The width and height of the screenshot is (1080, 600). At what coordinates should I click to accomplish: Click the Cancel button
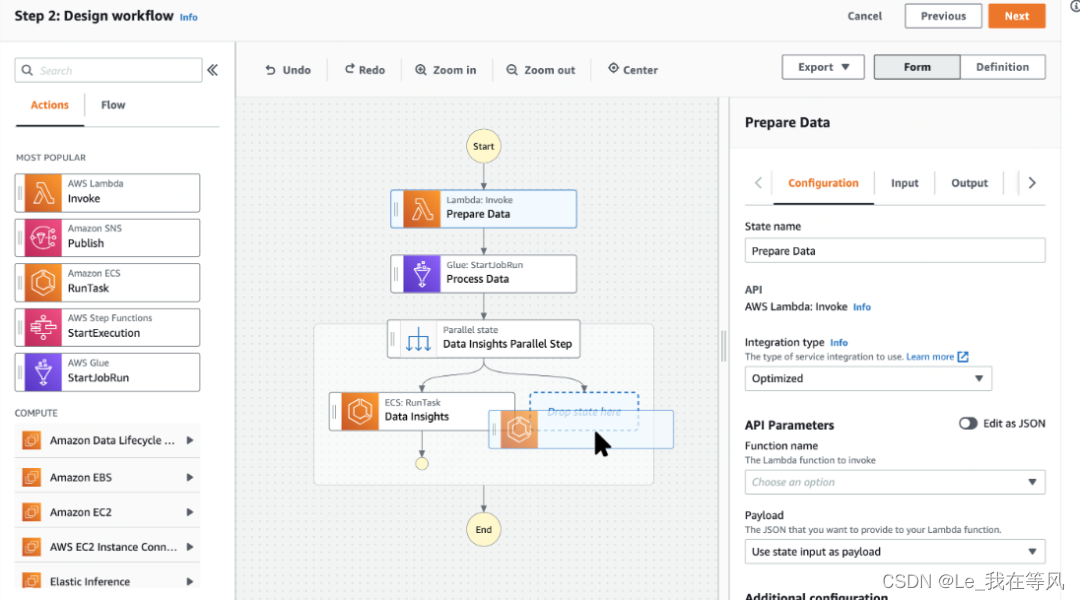(864, 16)
